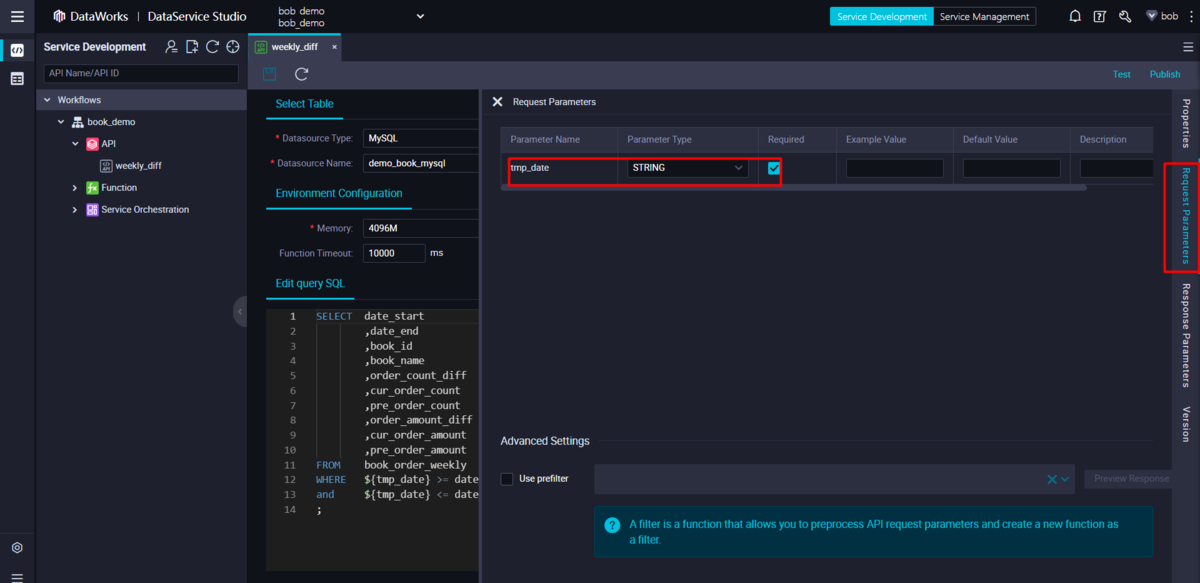Click the Memory input field
This screenshot has width=1200, height=583.
pos(421,228)
